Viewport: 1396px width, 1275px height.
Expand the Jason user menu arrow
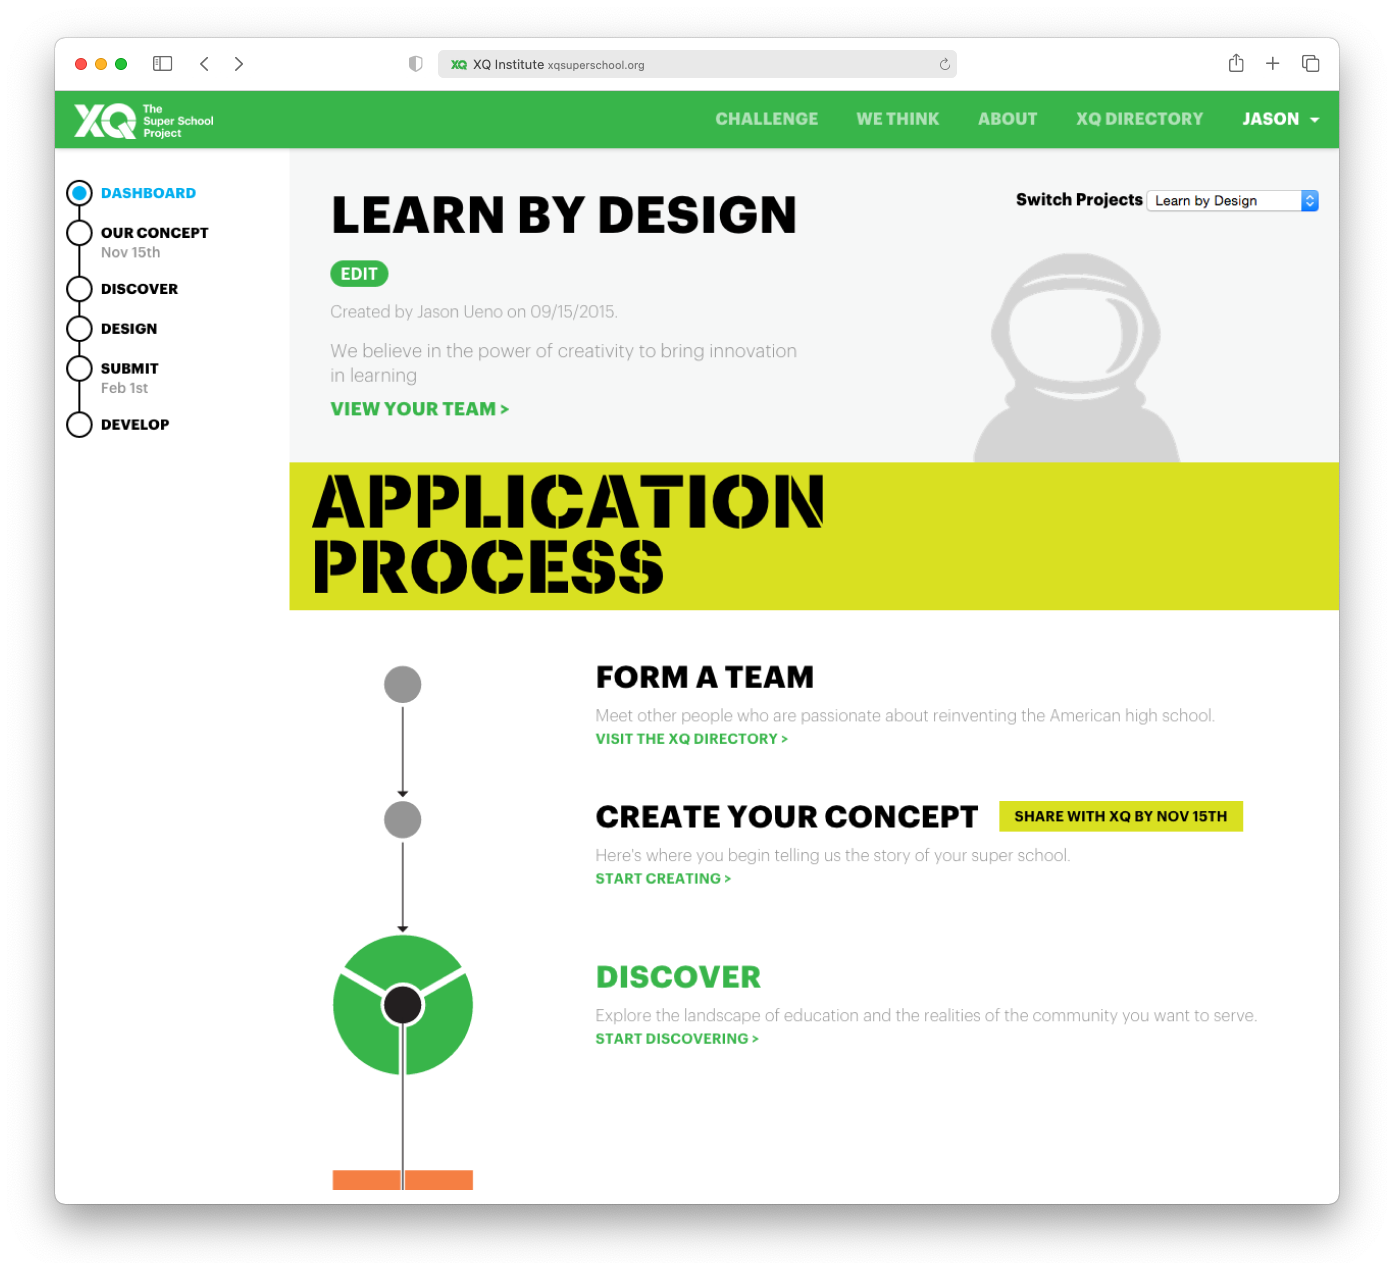coord(1314,120)
